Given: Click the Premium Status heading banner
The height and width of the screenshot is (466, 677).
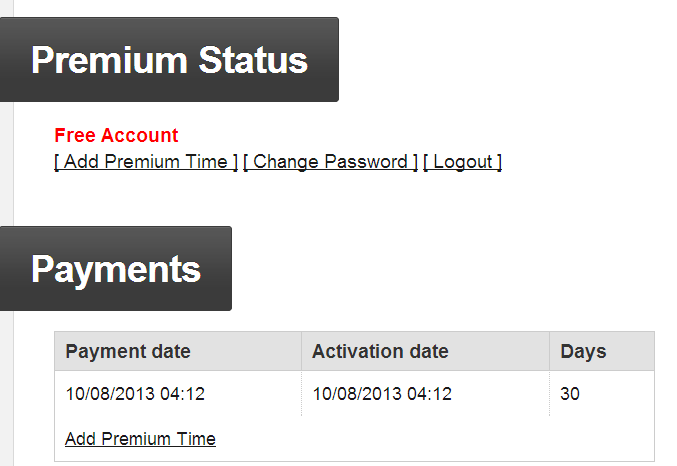Looking at the screenshot, I should 169,60.
